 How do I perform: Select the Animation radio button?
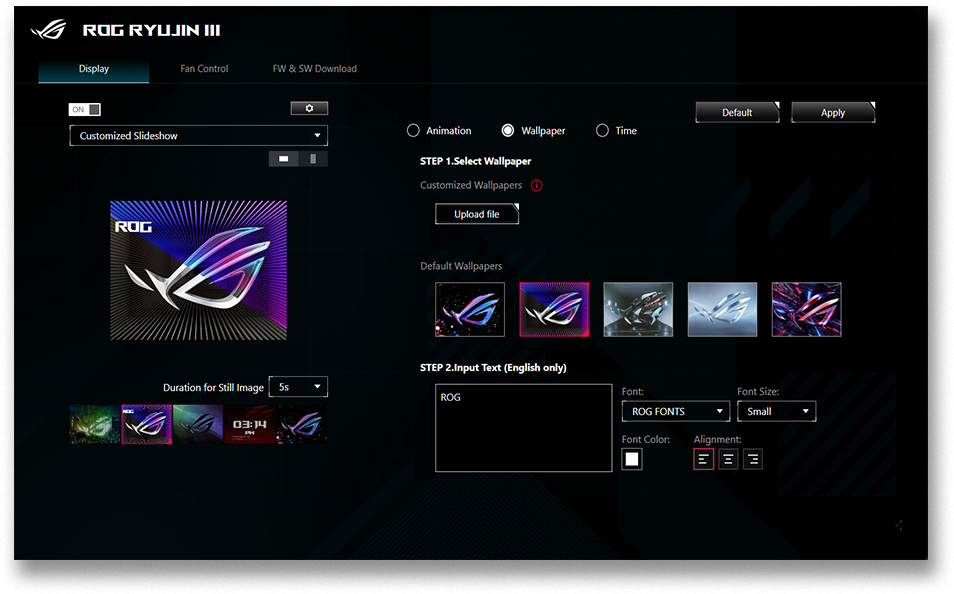point(413,130)
